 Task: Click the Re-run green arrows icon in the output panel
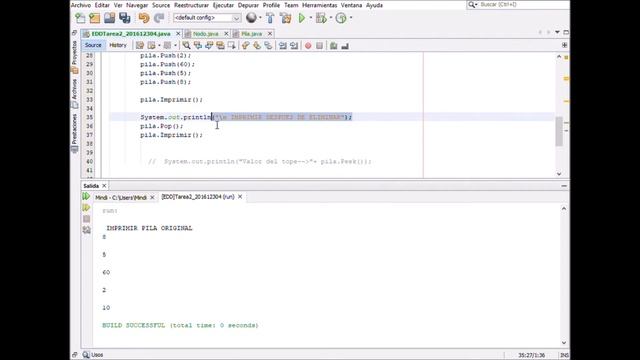click(x=86, y=197)
